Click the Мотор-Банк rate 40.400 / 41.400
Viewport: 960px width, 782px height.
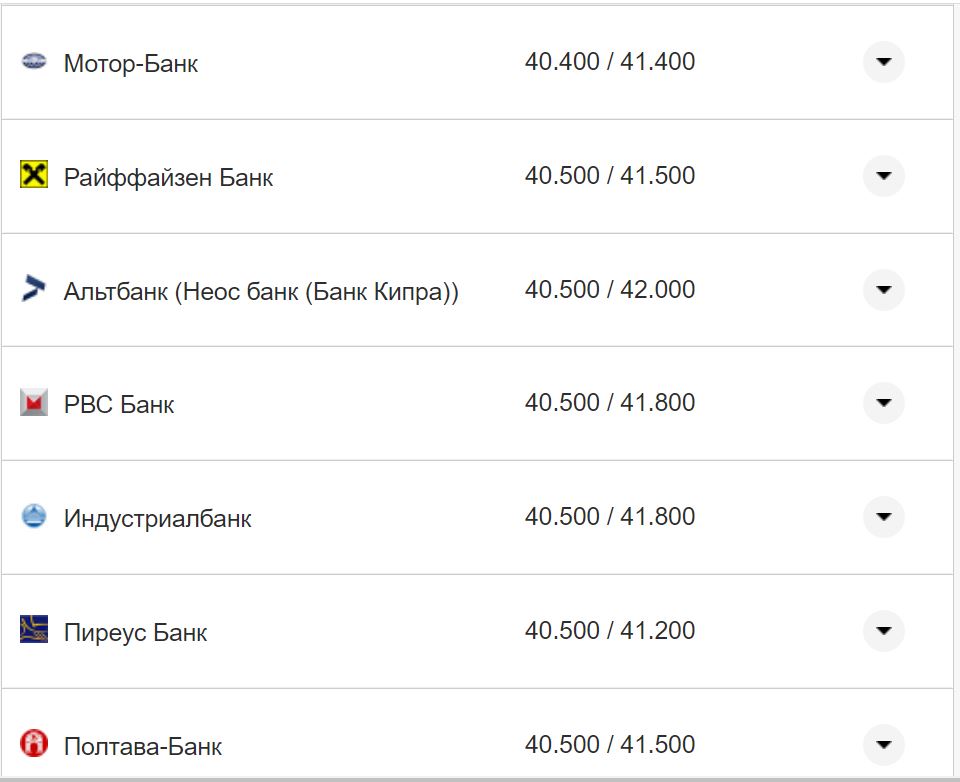(x=609, y=62)
